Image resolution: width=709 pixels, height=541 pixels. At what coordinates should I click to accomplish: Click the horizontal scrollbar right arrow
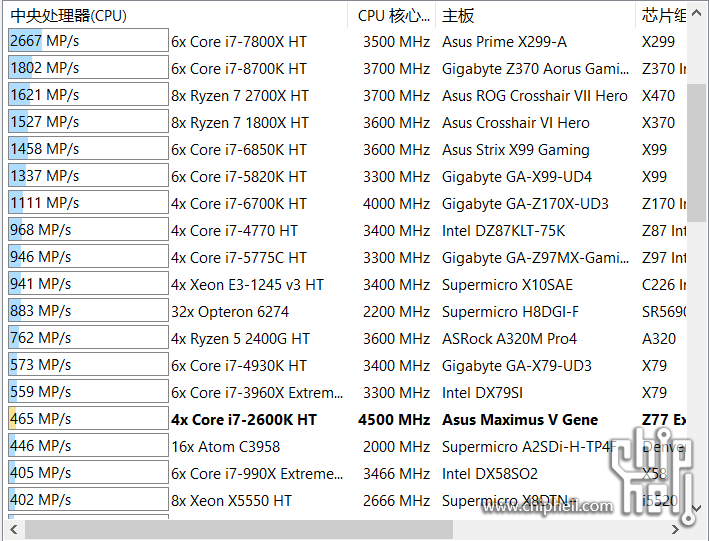[x=675, y=529]
